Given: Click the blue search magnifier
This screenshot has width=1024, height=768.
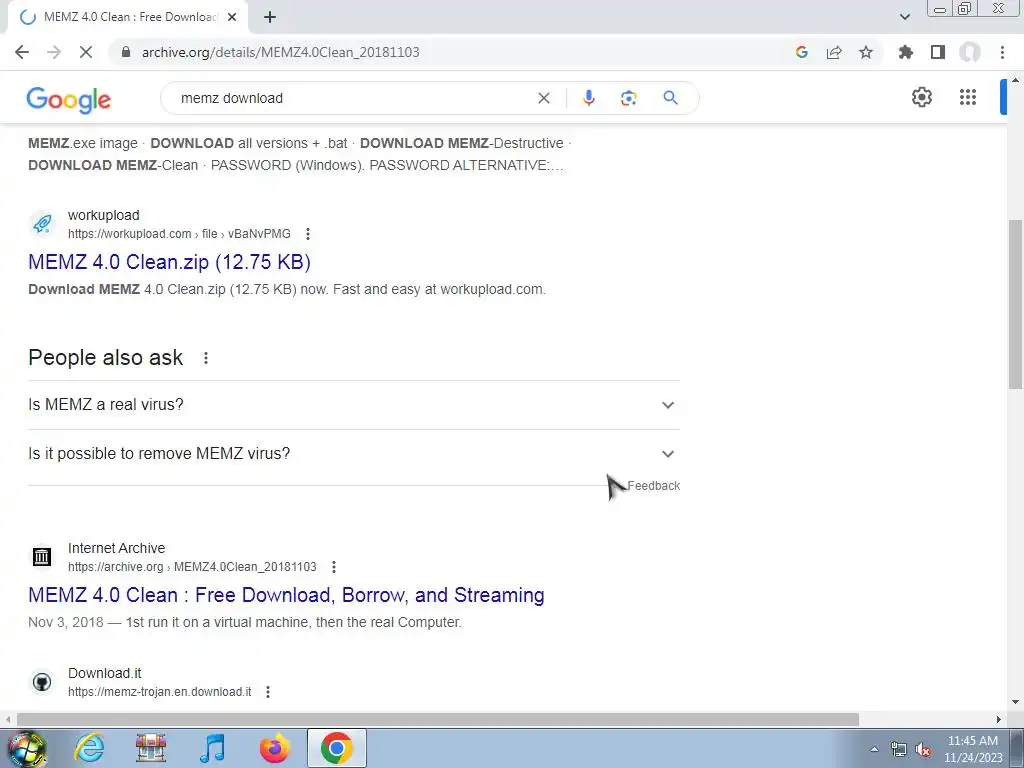Looking at the screenshot, I should (x=670, y=98).
